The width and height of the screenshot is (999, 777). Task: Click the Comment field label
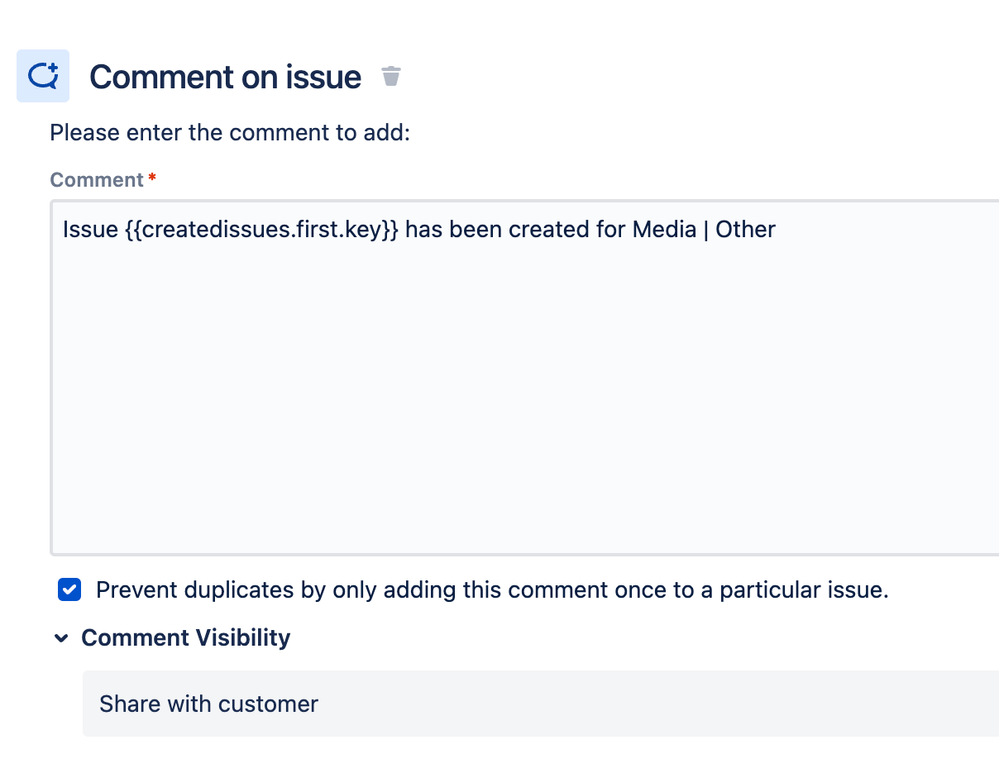click(x=96, y=180)
